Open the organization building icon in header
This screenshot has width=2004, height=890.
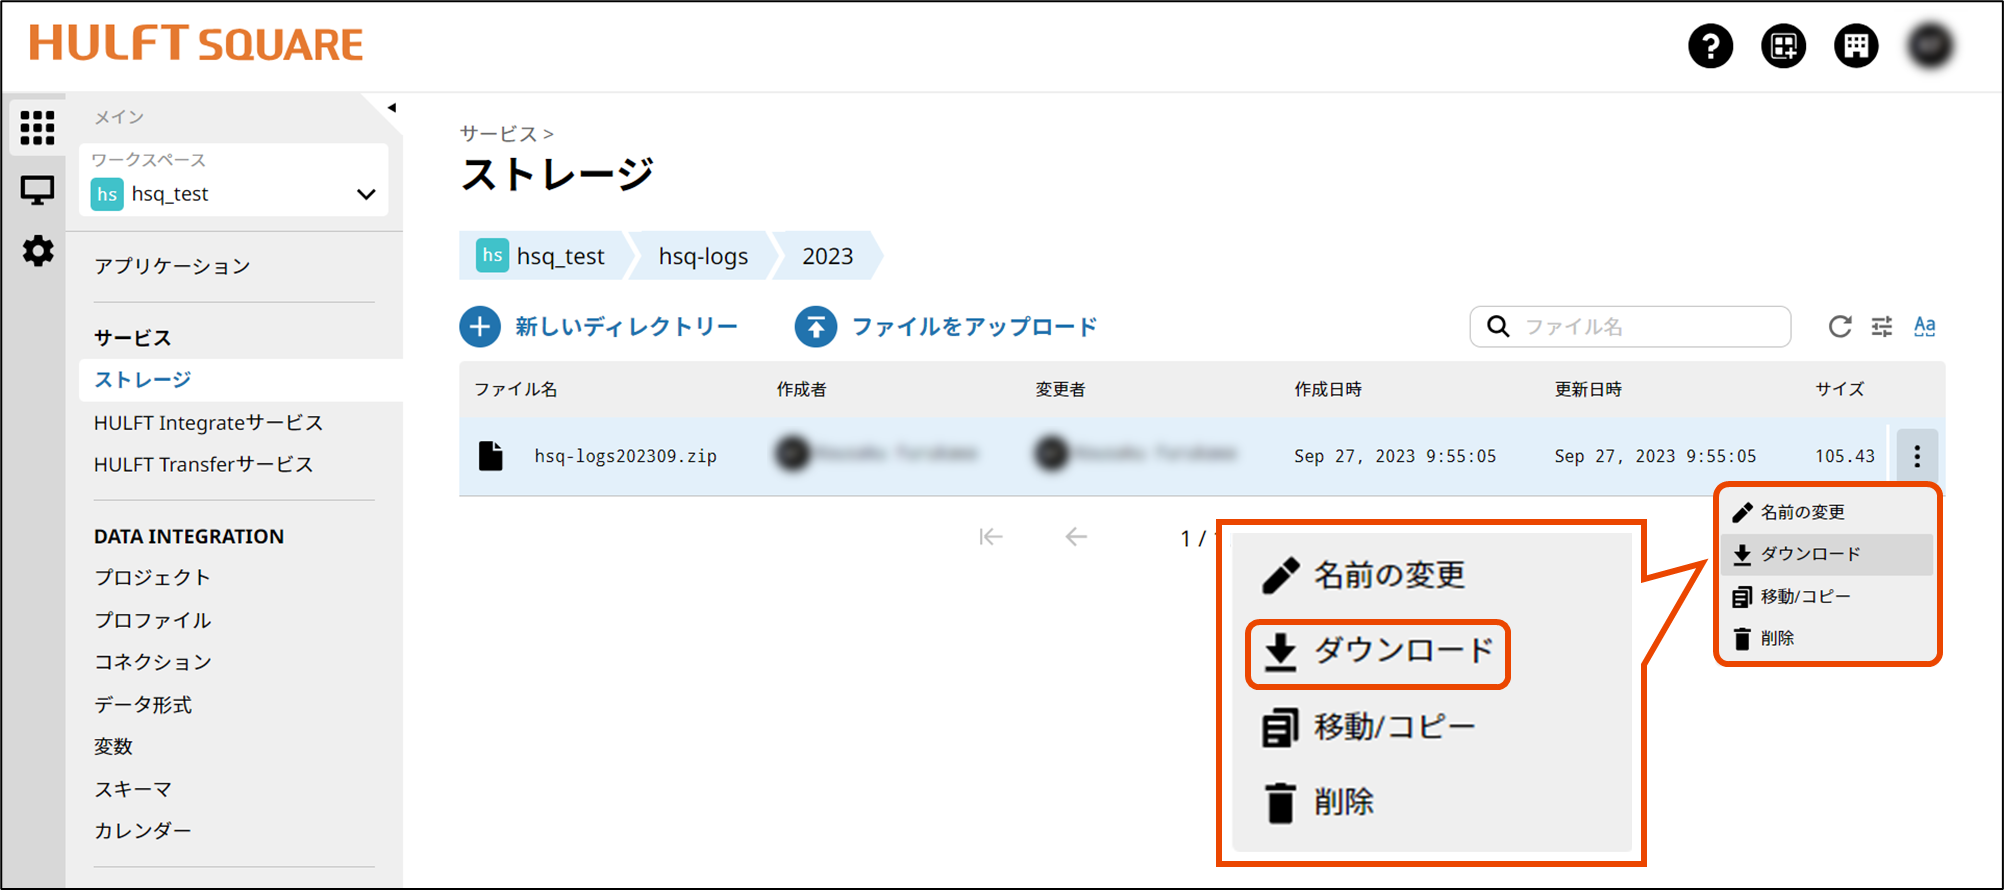coord(1856,46)
